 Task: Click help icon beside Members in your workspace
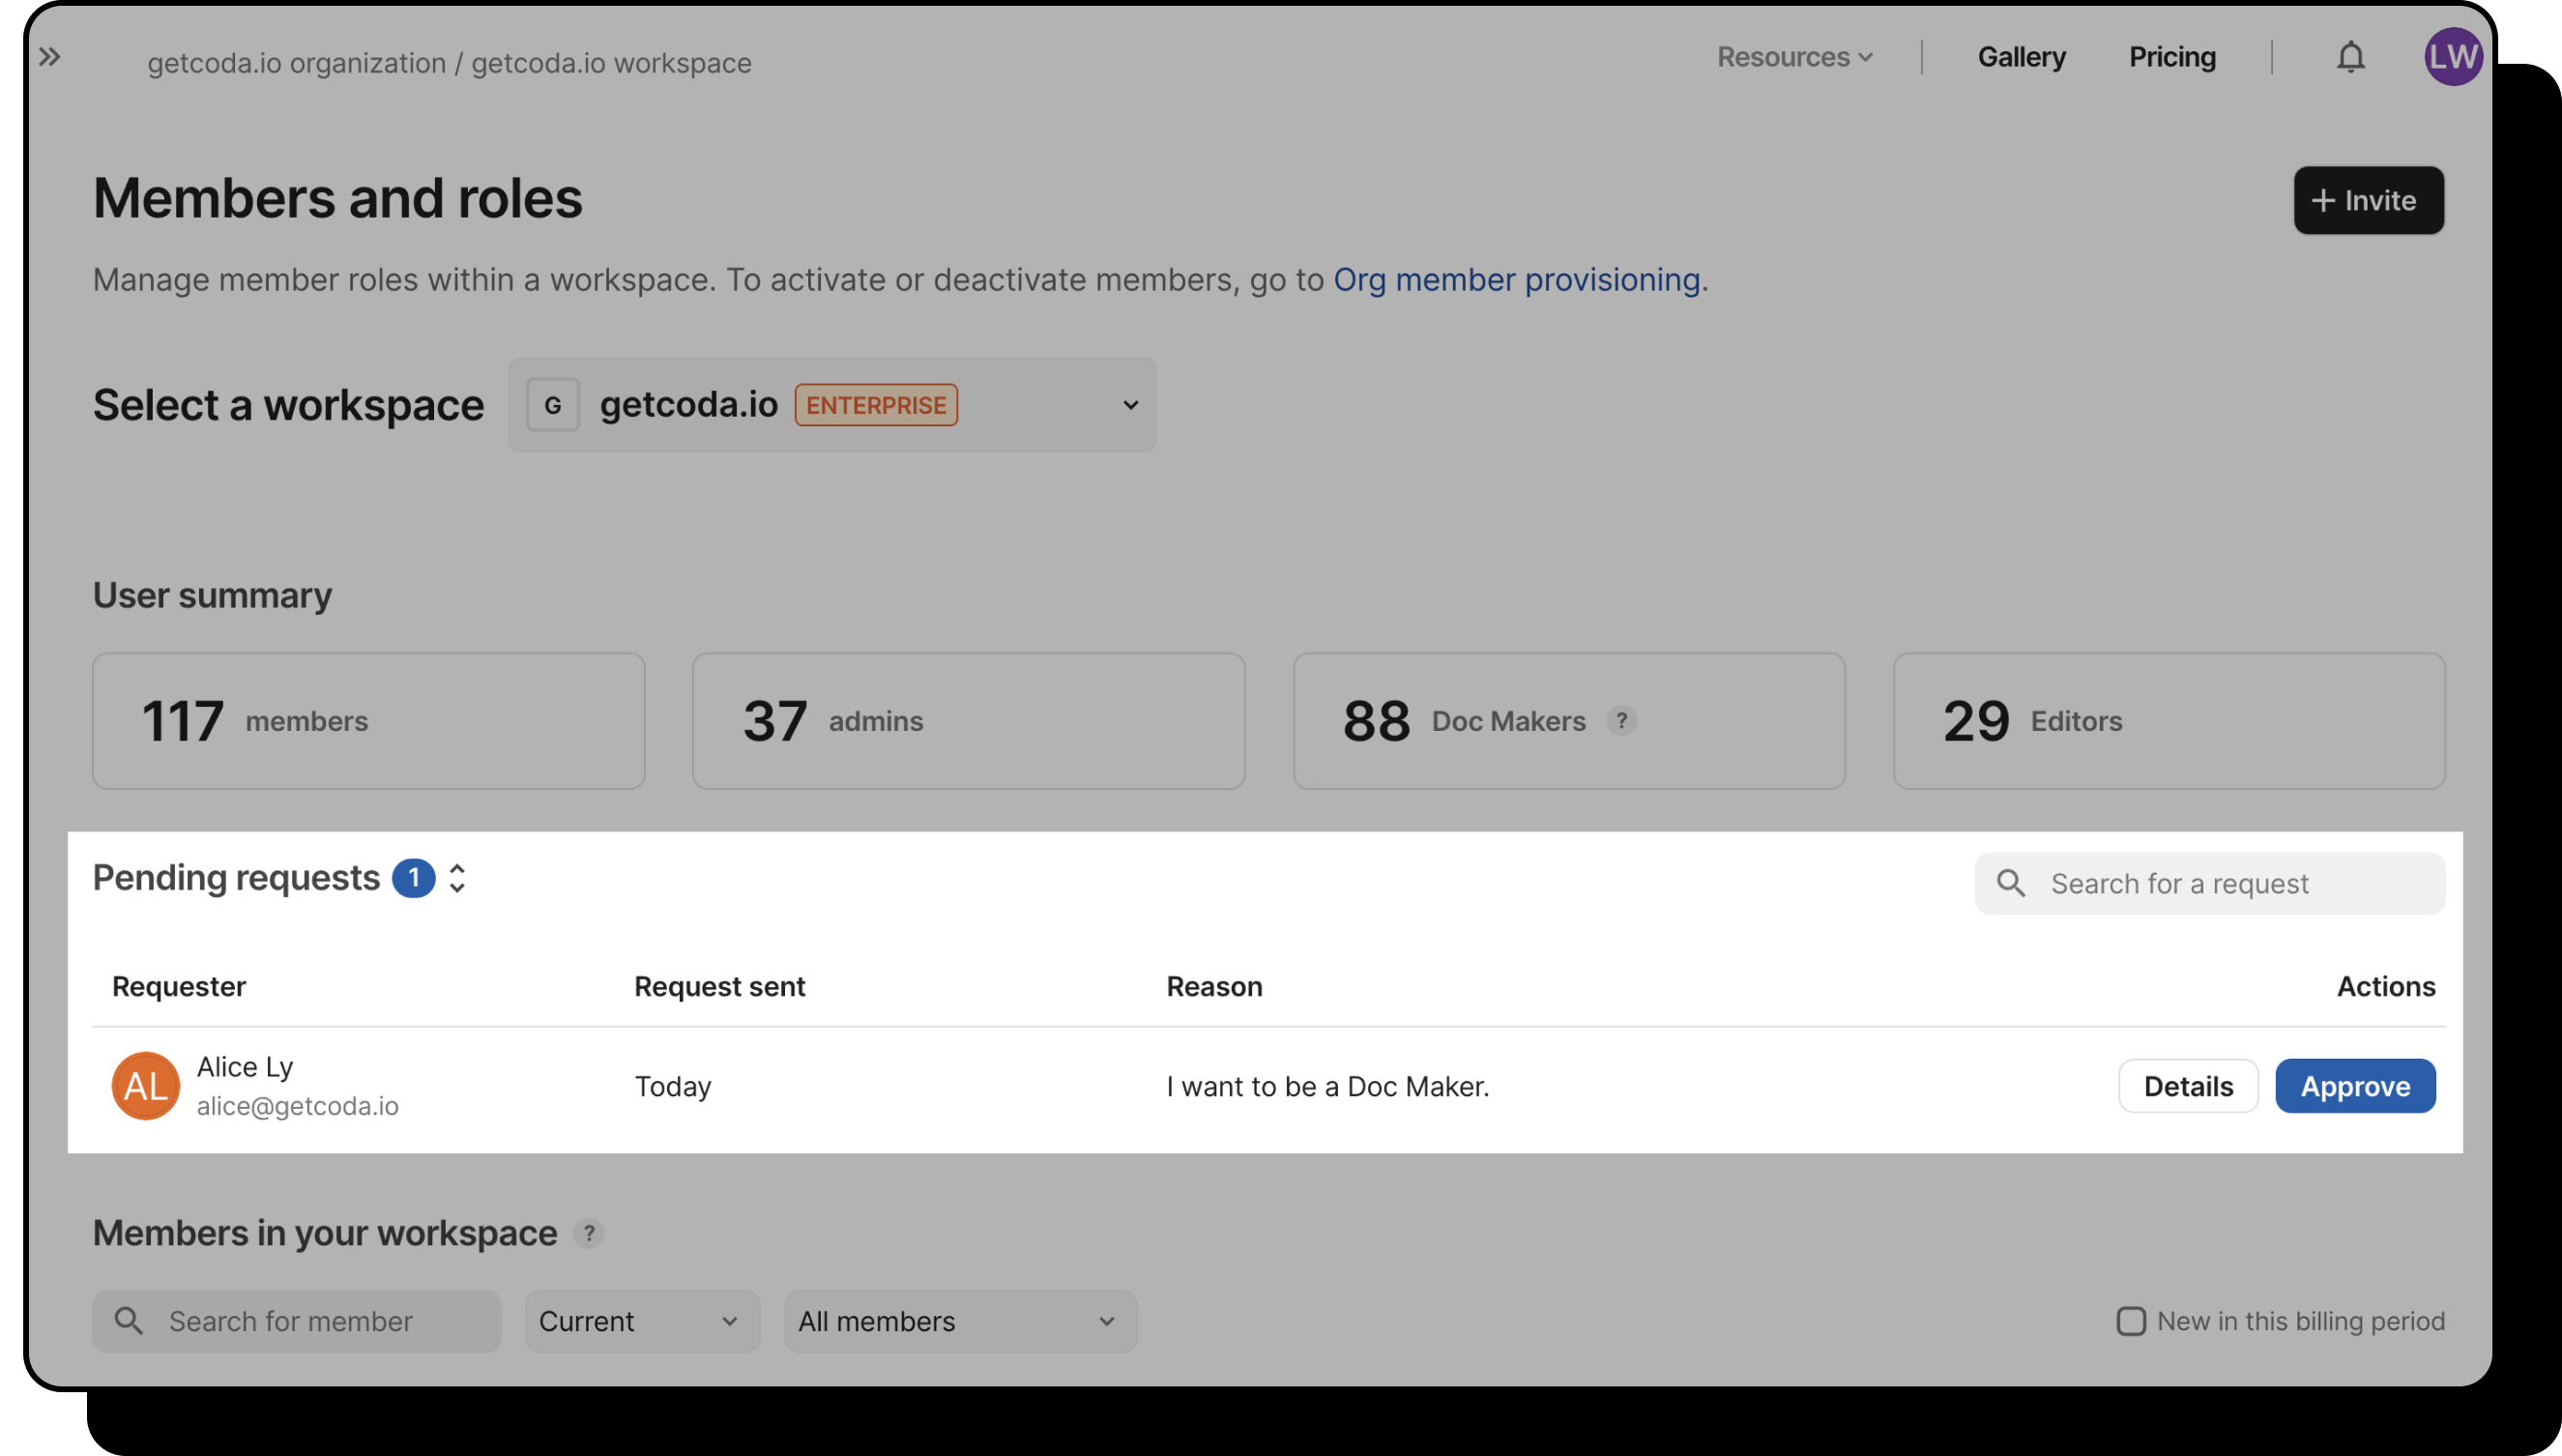click(589, 1233)
